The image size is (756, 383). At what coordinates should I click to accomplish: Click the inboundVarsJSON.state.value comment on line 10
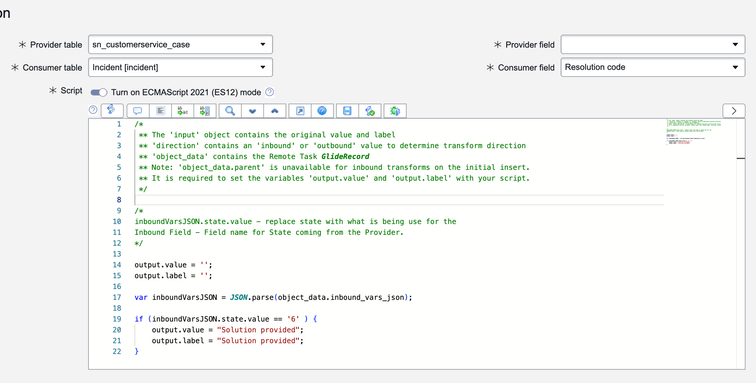(193, 221)
